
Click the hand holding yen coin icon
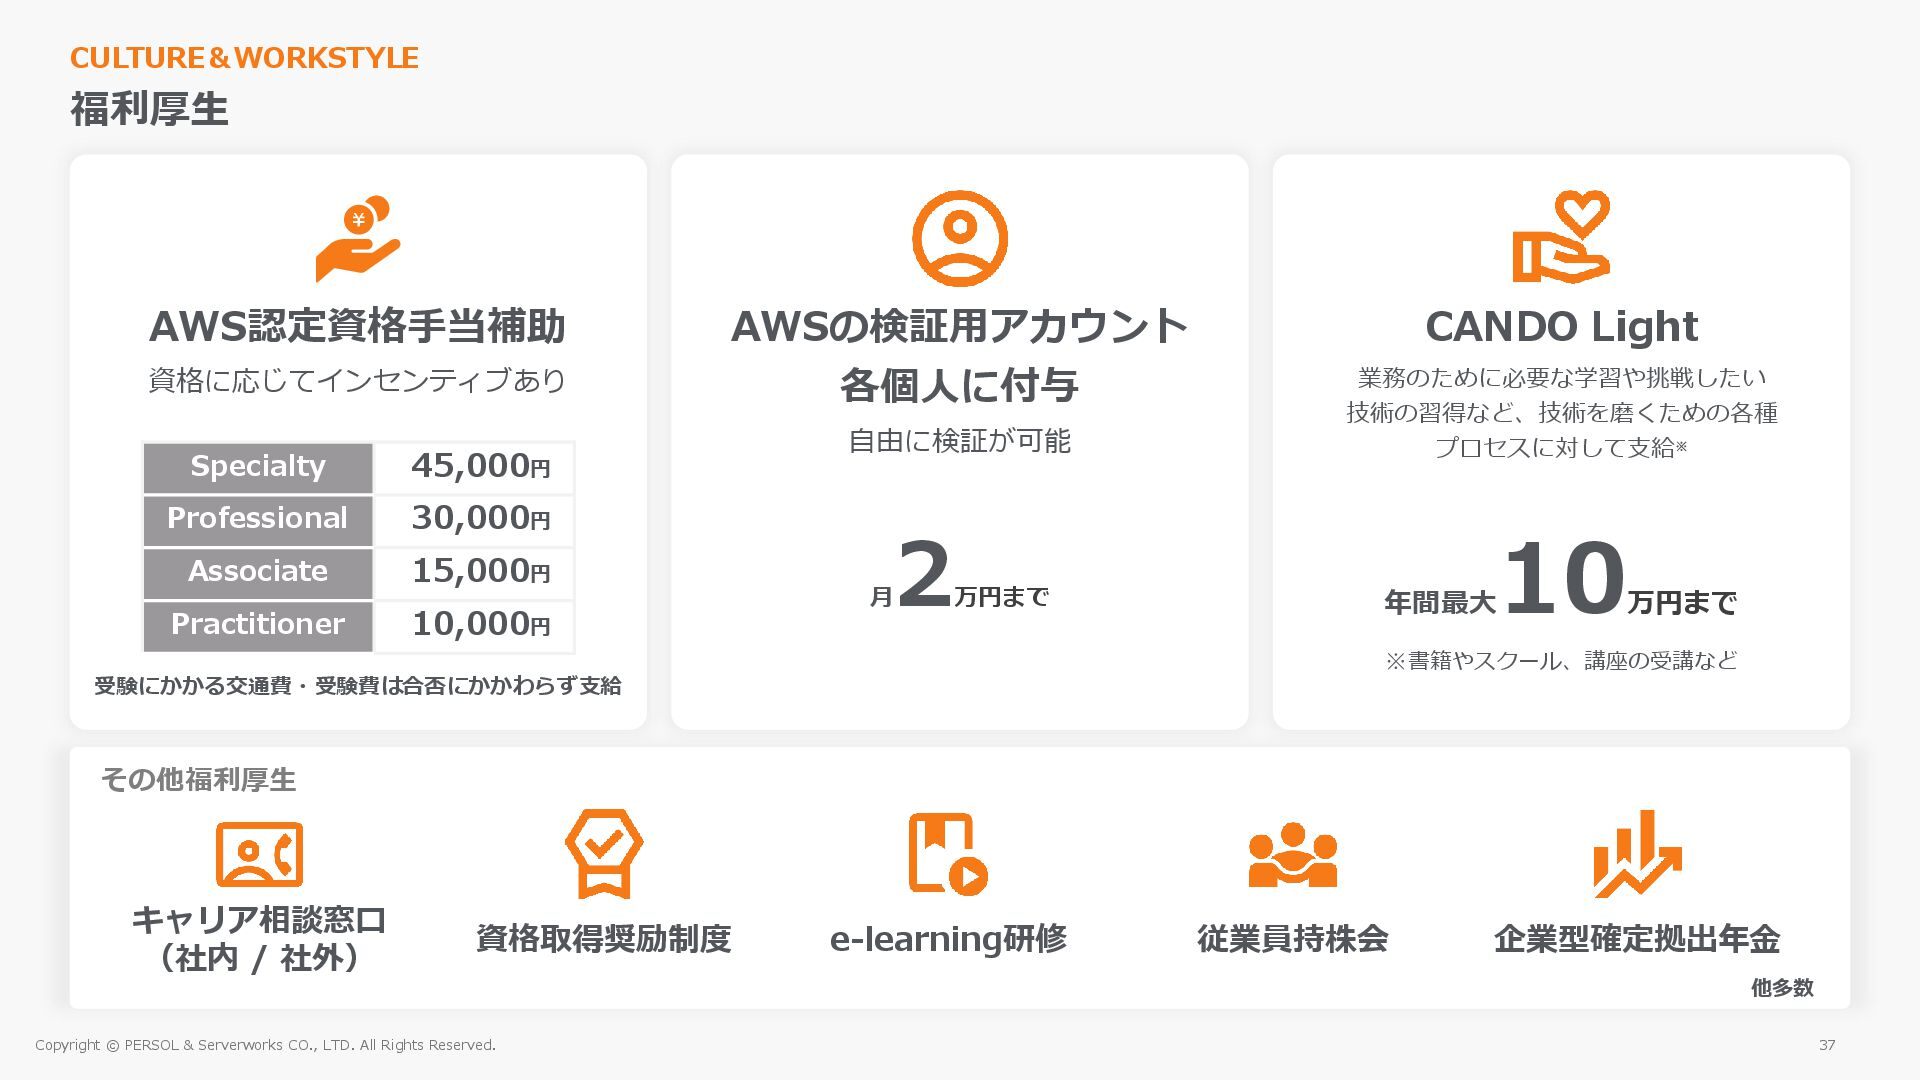[x=358, y=239]
